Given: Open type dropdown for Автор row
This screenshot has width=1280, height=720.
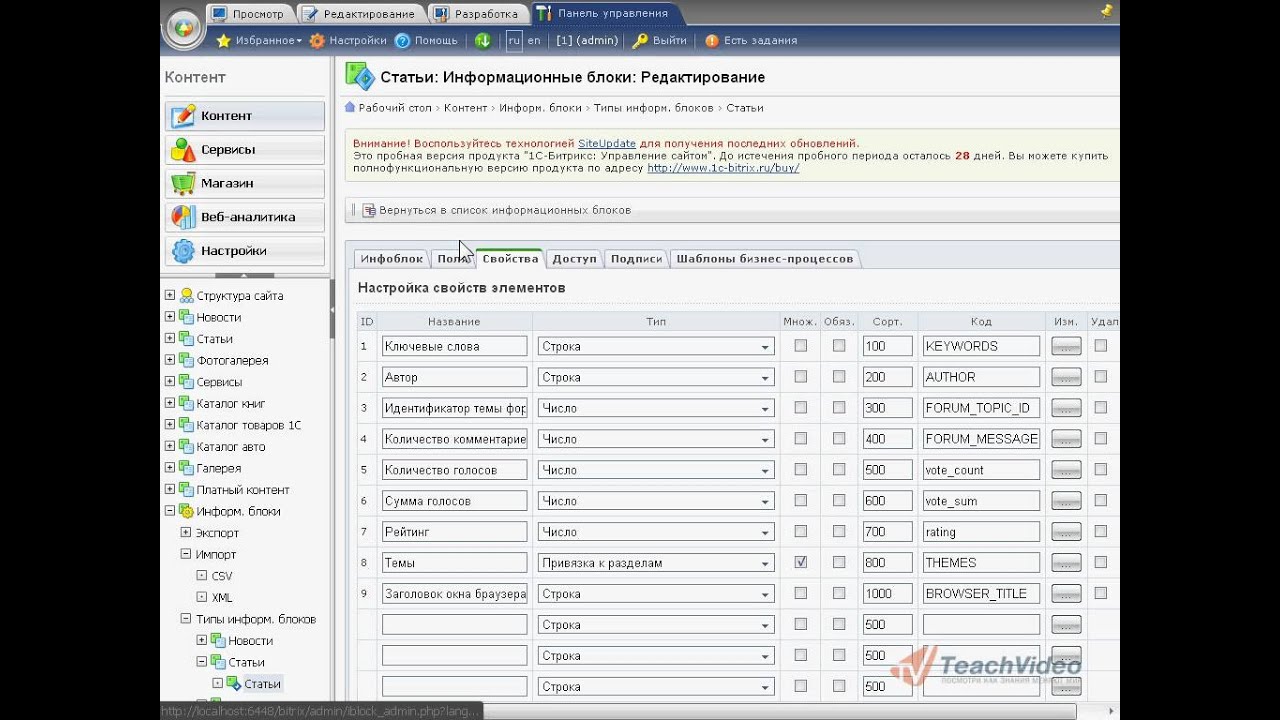Looking at the screenshot, I should coord(656,377).
